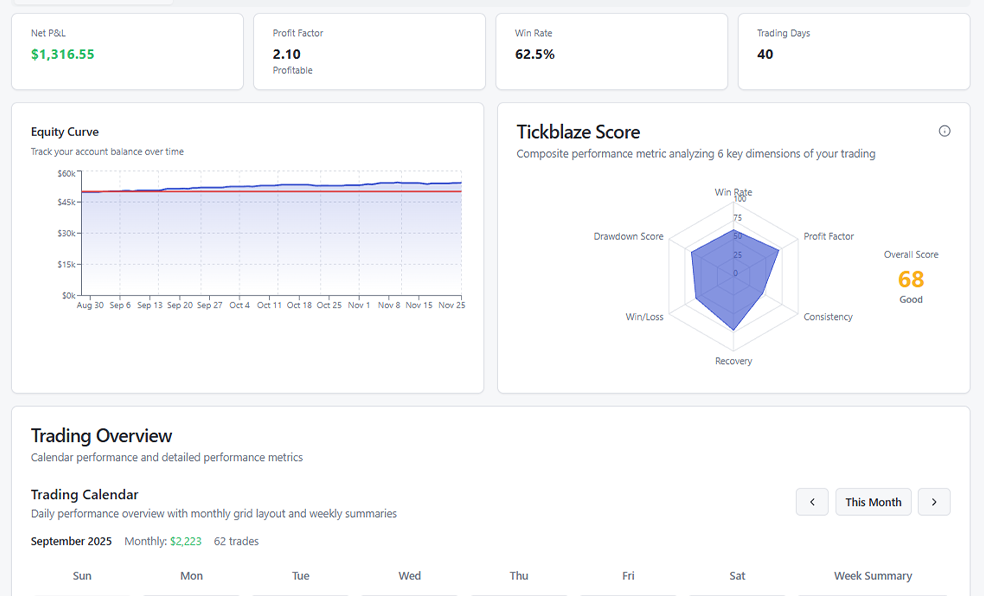Click the Consistency label on radar chart

[x=828, y=317]
